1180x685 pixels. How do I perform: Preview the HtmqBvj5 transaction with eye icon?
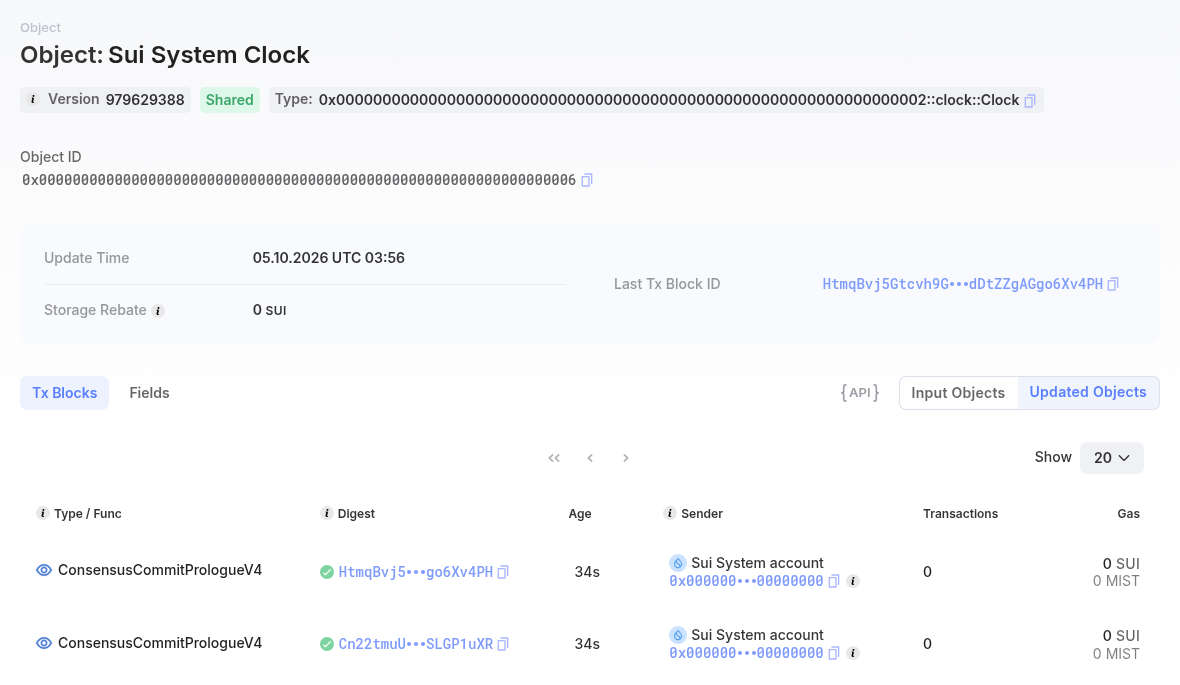(x=44, y=571)
